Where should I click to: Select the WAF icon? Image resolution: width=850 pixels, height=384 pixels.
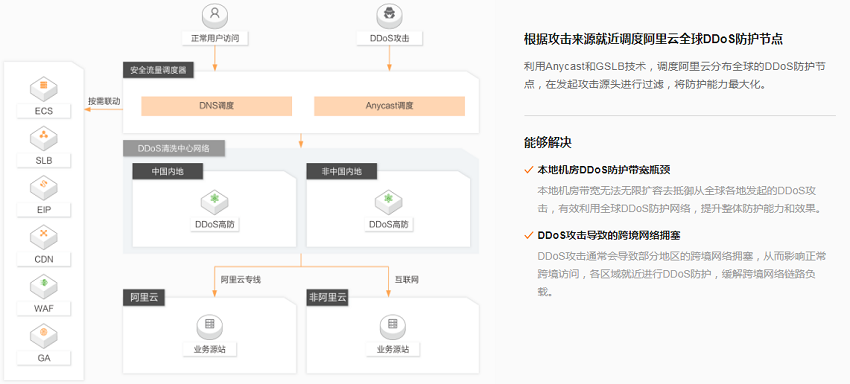(44, 286)
